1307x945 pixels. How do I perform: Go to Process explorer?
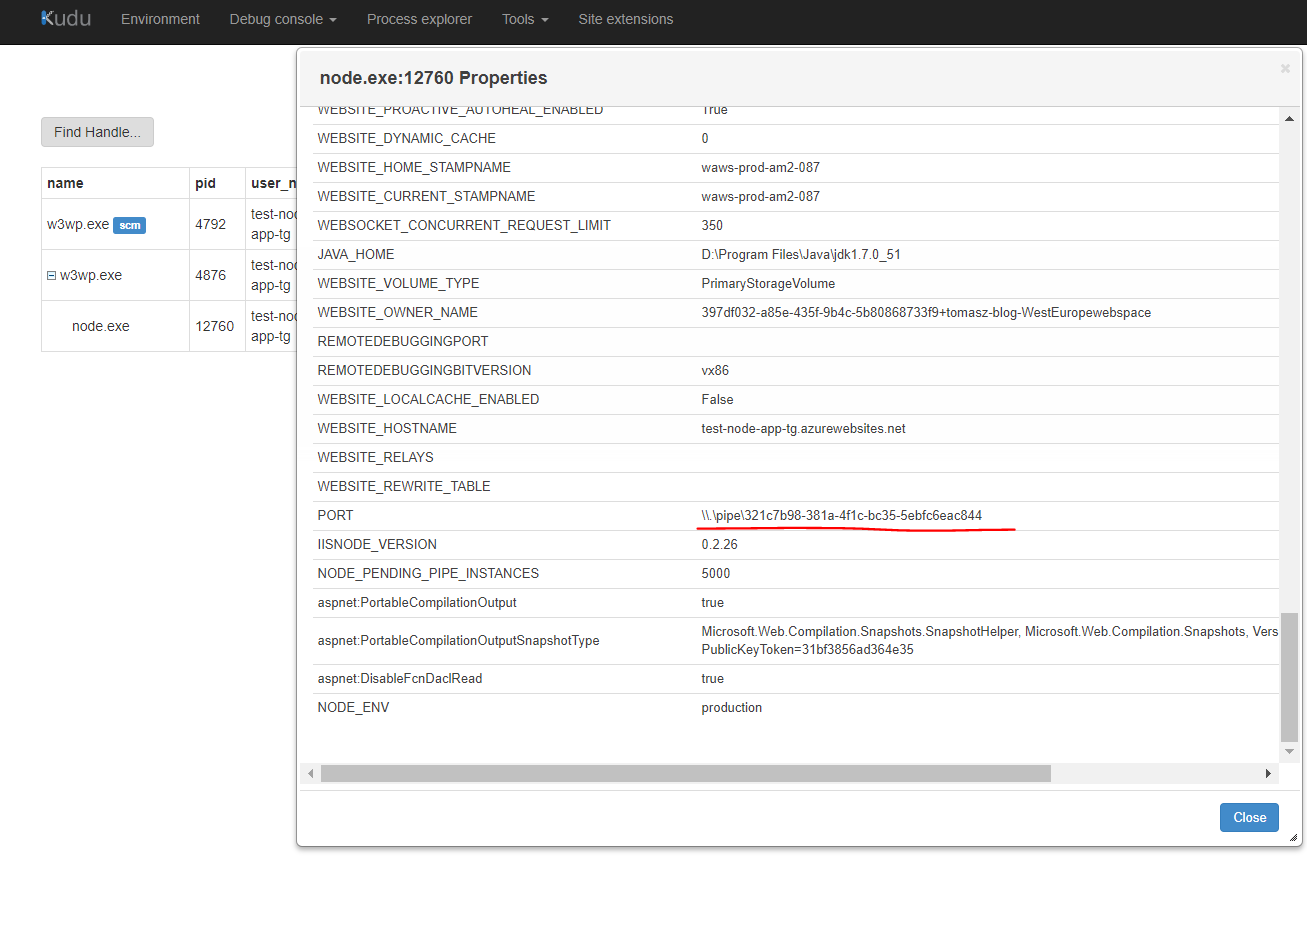[x=419, y=19]
